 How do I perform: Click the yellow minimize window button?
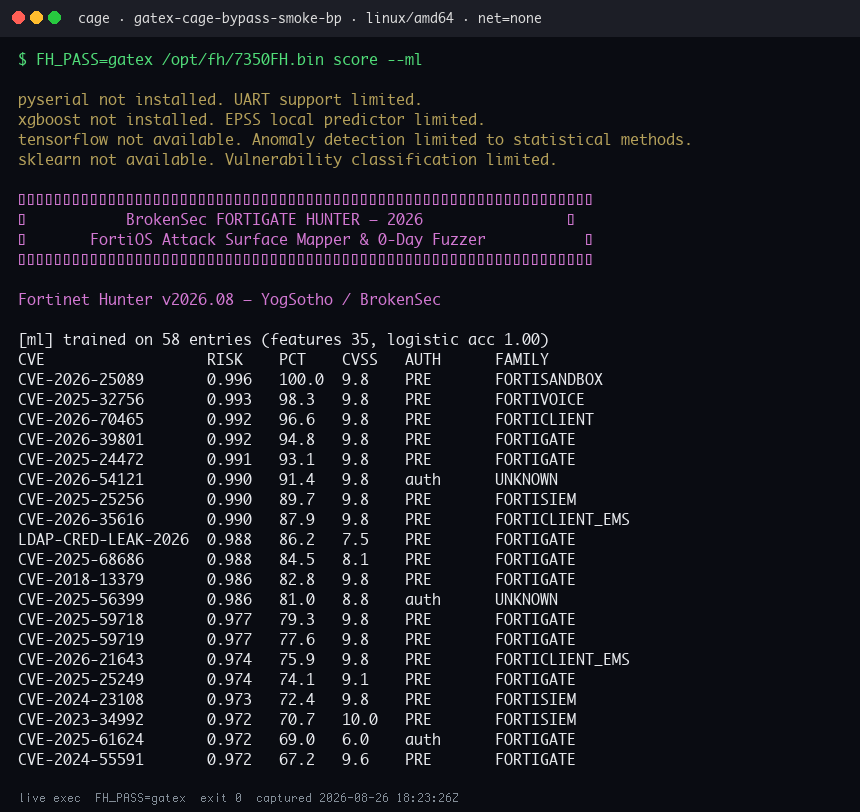click(x=36, y=18)
